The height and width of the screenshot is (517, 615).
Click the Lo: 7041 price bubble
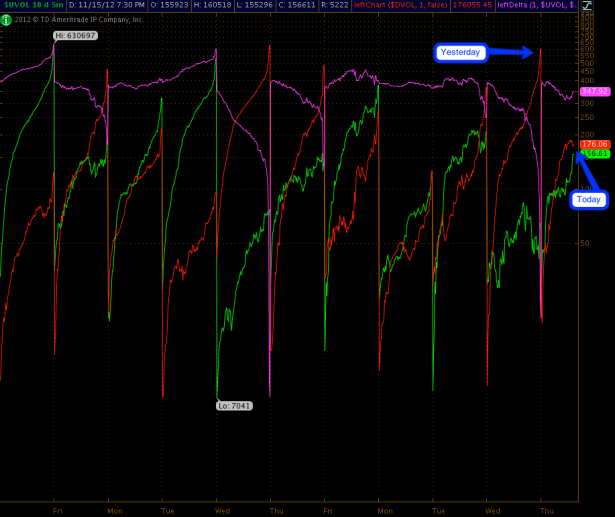[x=234, y=406]
